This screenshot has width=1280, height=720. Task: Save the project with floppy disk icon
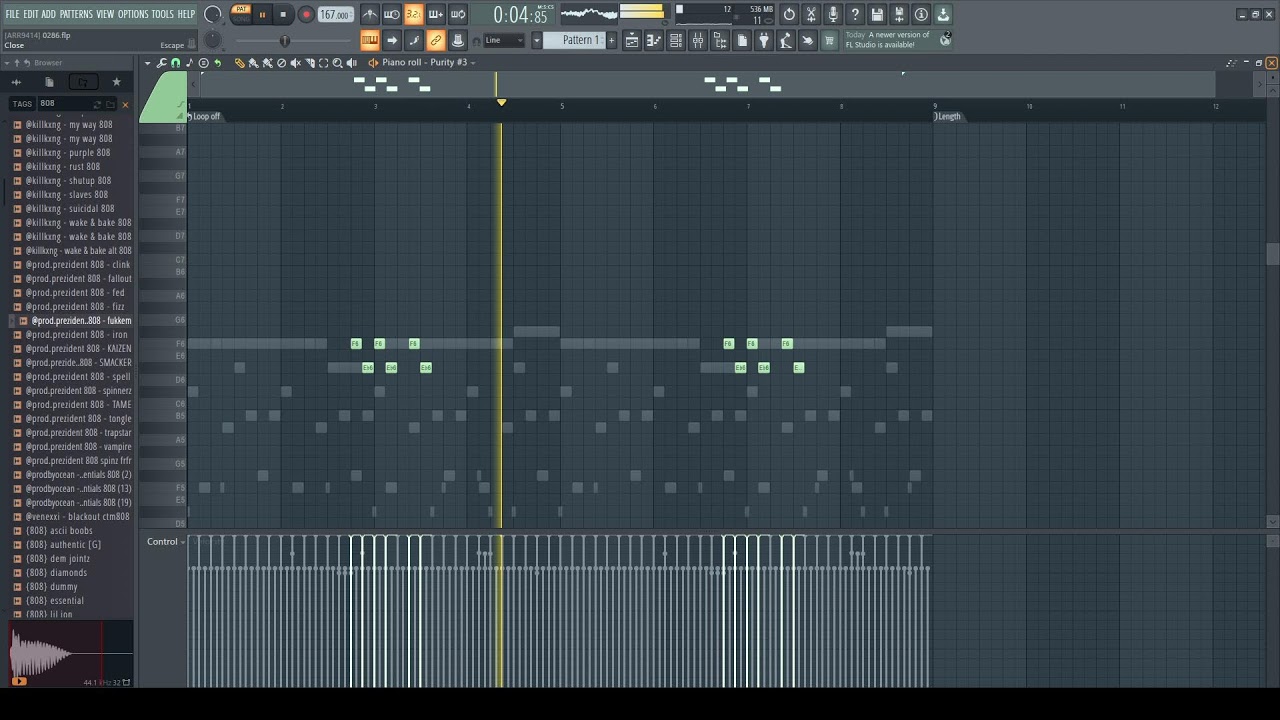(877, 14)
